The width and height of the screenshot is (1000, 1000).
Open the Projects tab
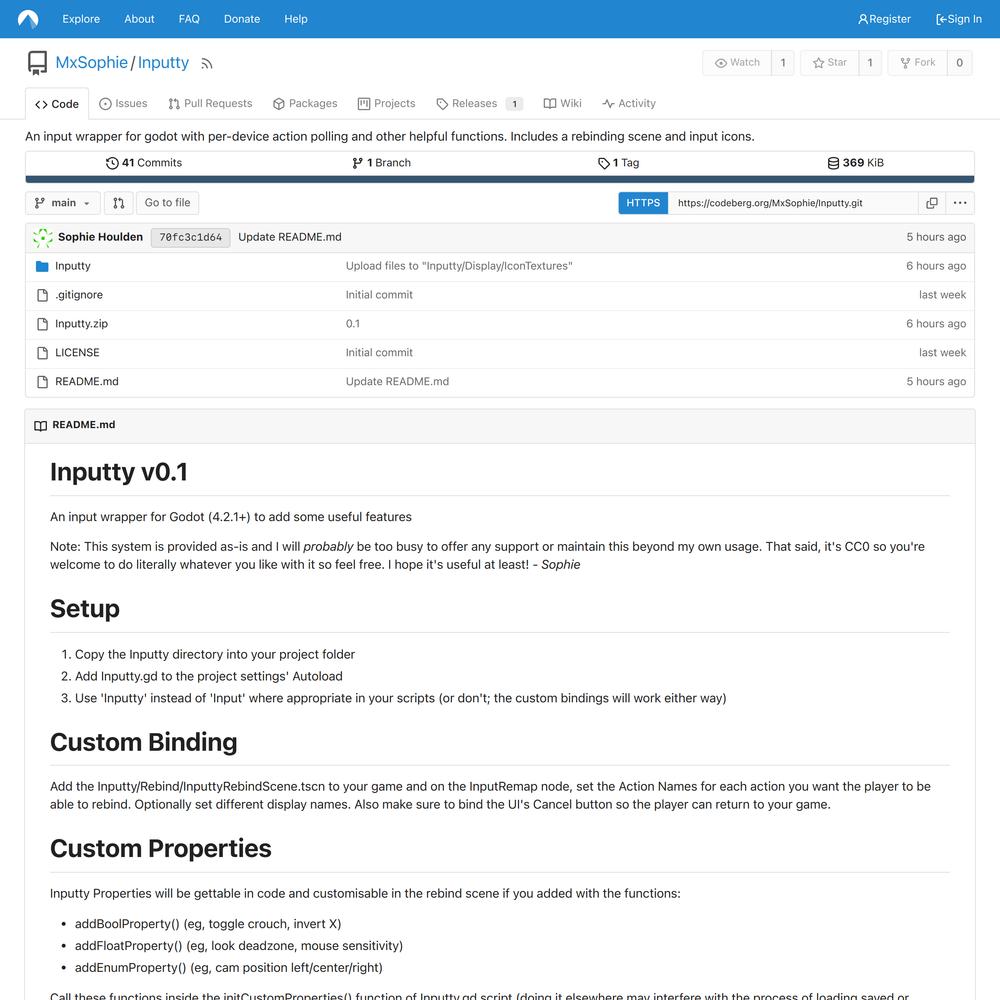(386, 103)
